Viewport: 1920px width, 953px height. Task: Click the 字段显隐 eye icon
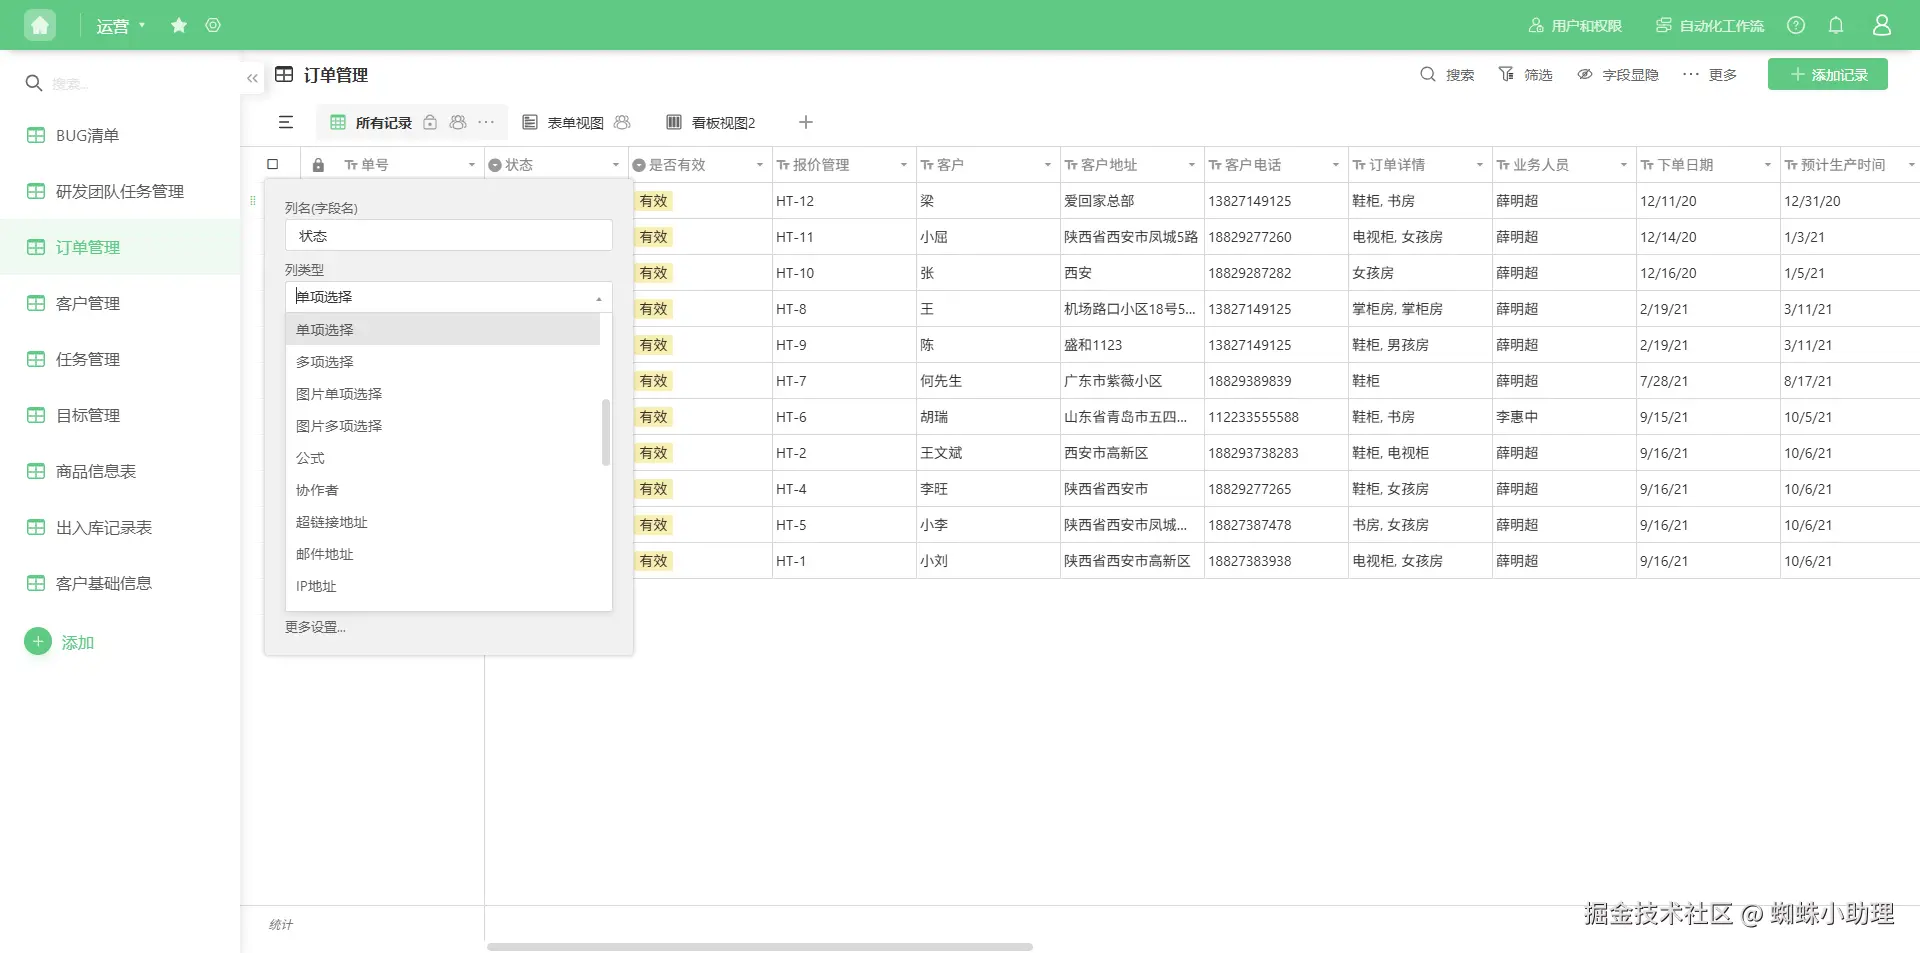(1585, 74)
